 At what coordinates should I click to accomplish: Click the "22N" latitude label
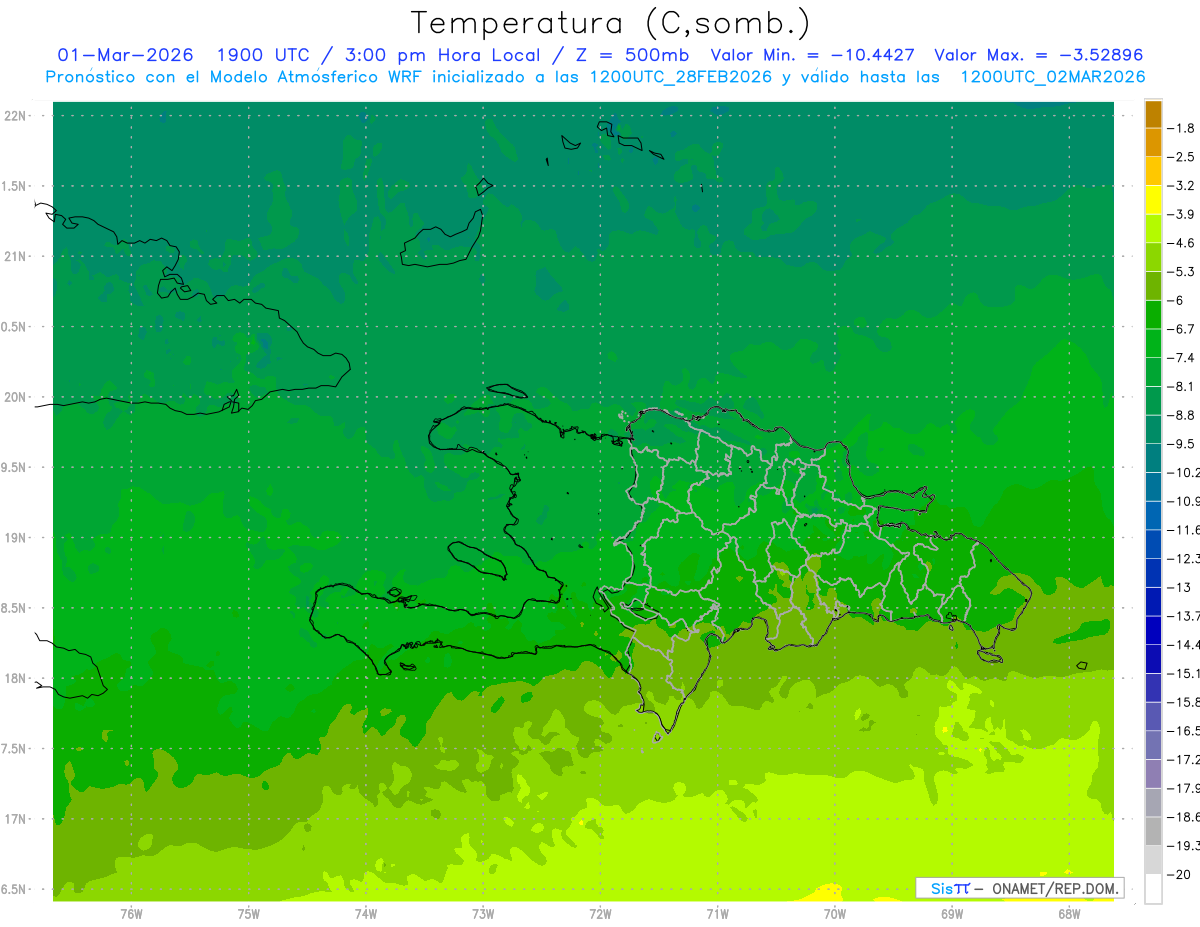pos(16,116)
